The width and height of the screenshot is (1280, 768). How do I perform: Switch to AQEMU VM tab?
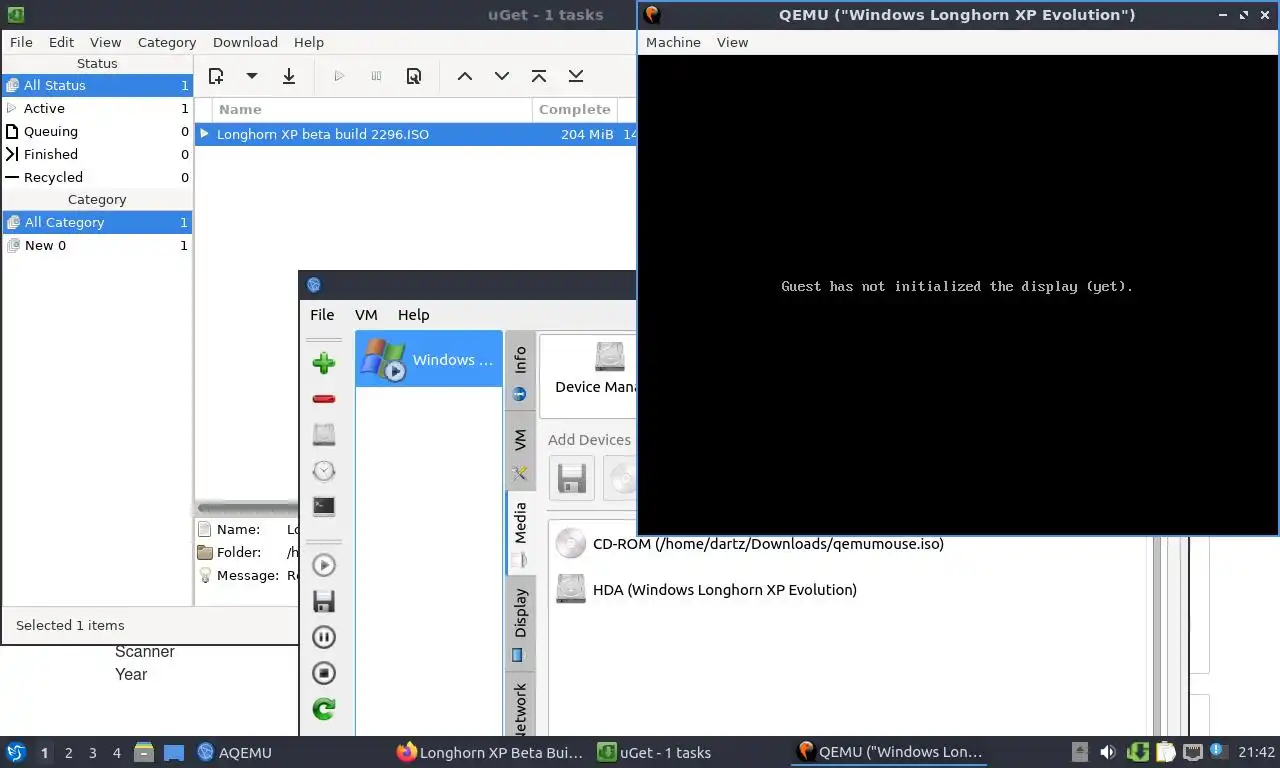(x=520, y=452)
